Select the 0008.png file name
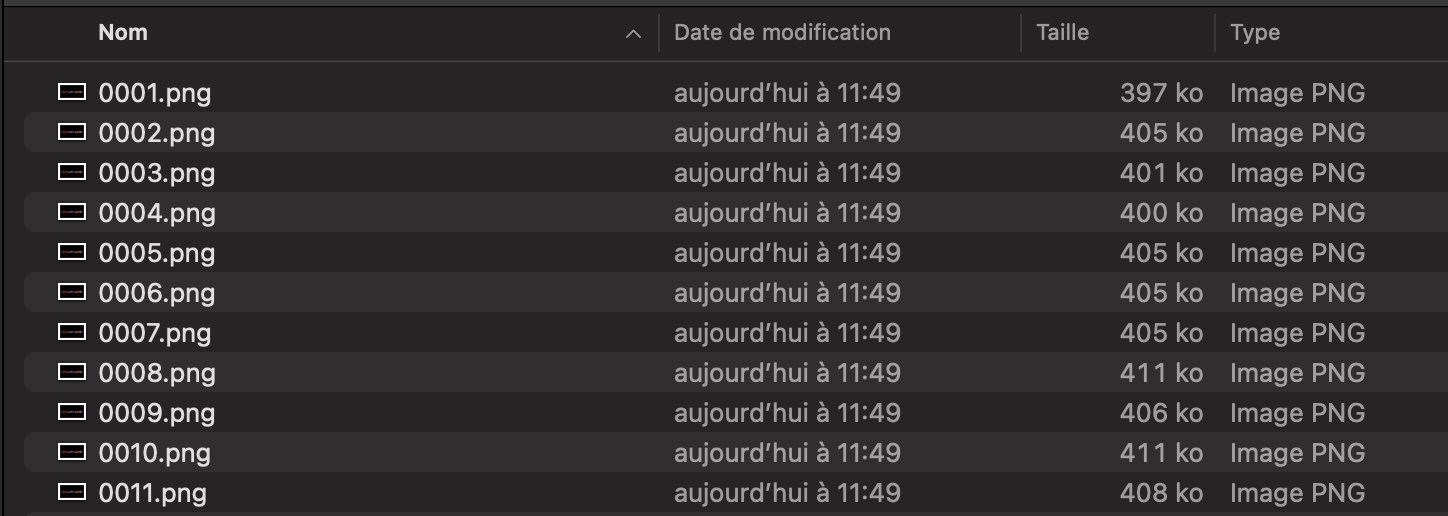Screen dimensions: 1448x516 pyautogui.click(x=157, y=373)
